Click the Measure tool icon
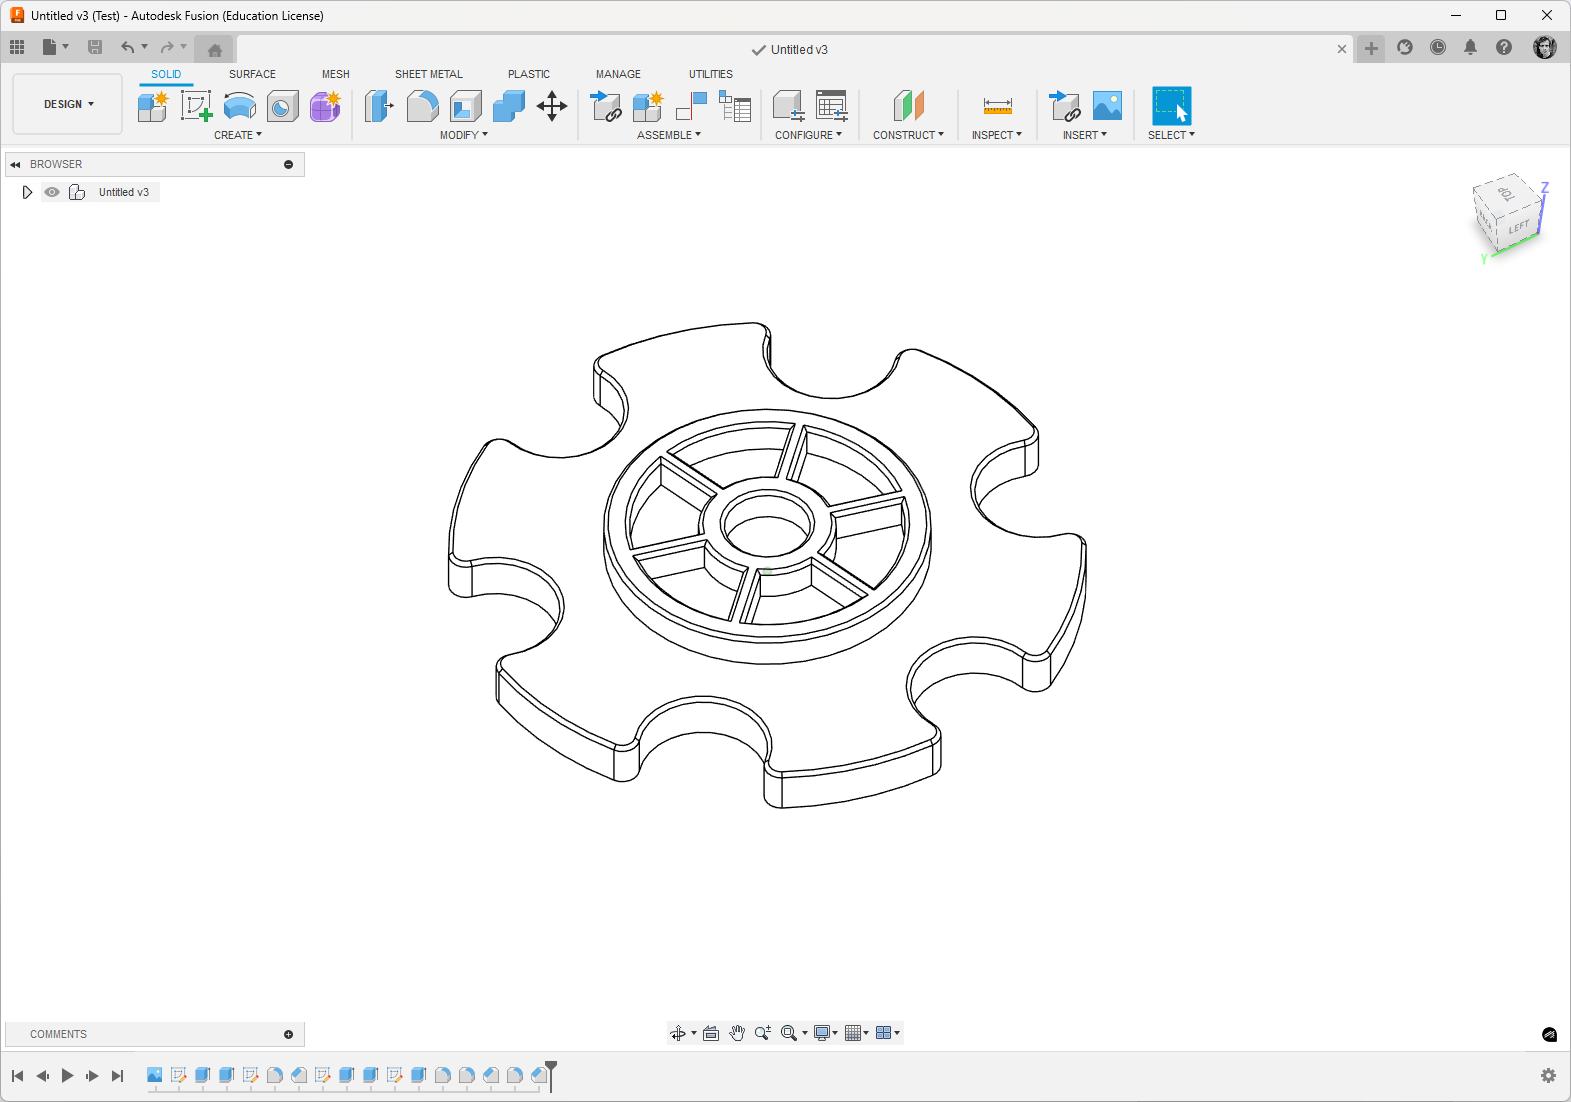This screenshot has height=1102, width=1571. [997, 106]
